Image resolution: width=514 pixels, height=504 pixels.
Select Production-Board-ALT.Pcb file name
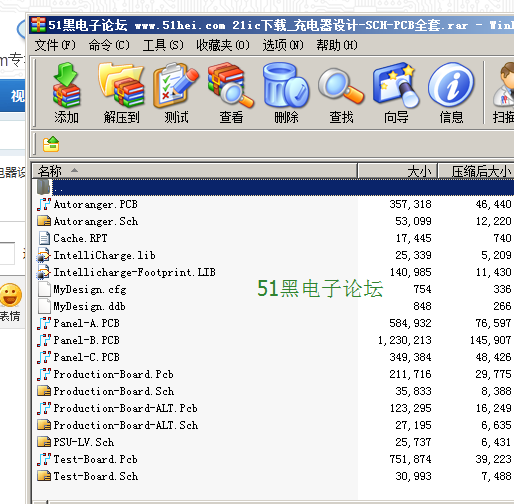point(126,408)
